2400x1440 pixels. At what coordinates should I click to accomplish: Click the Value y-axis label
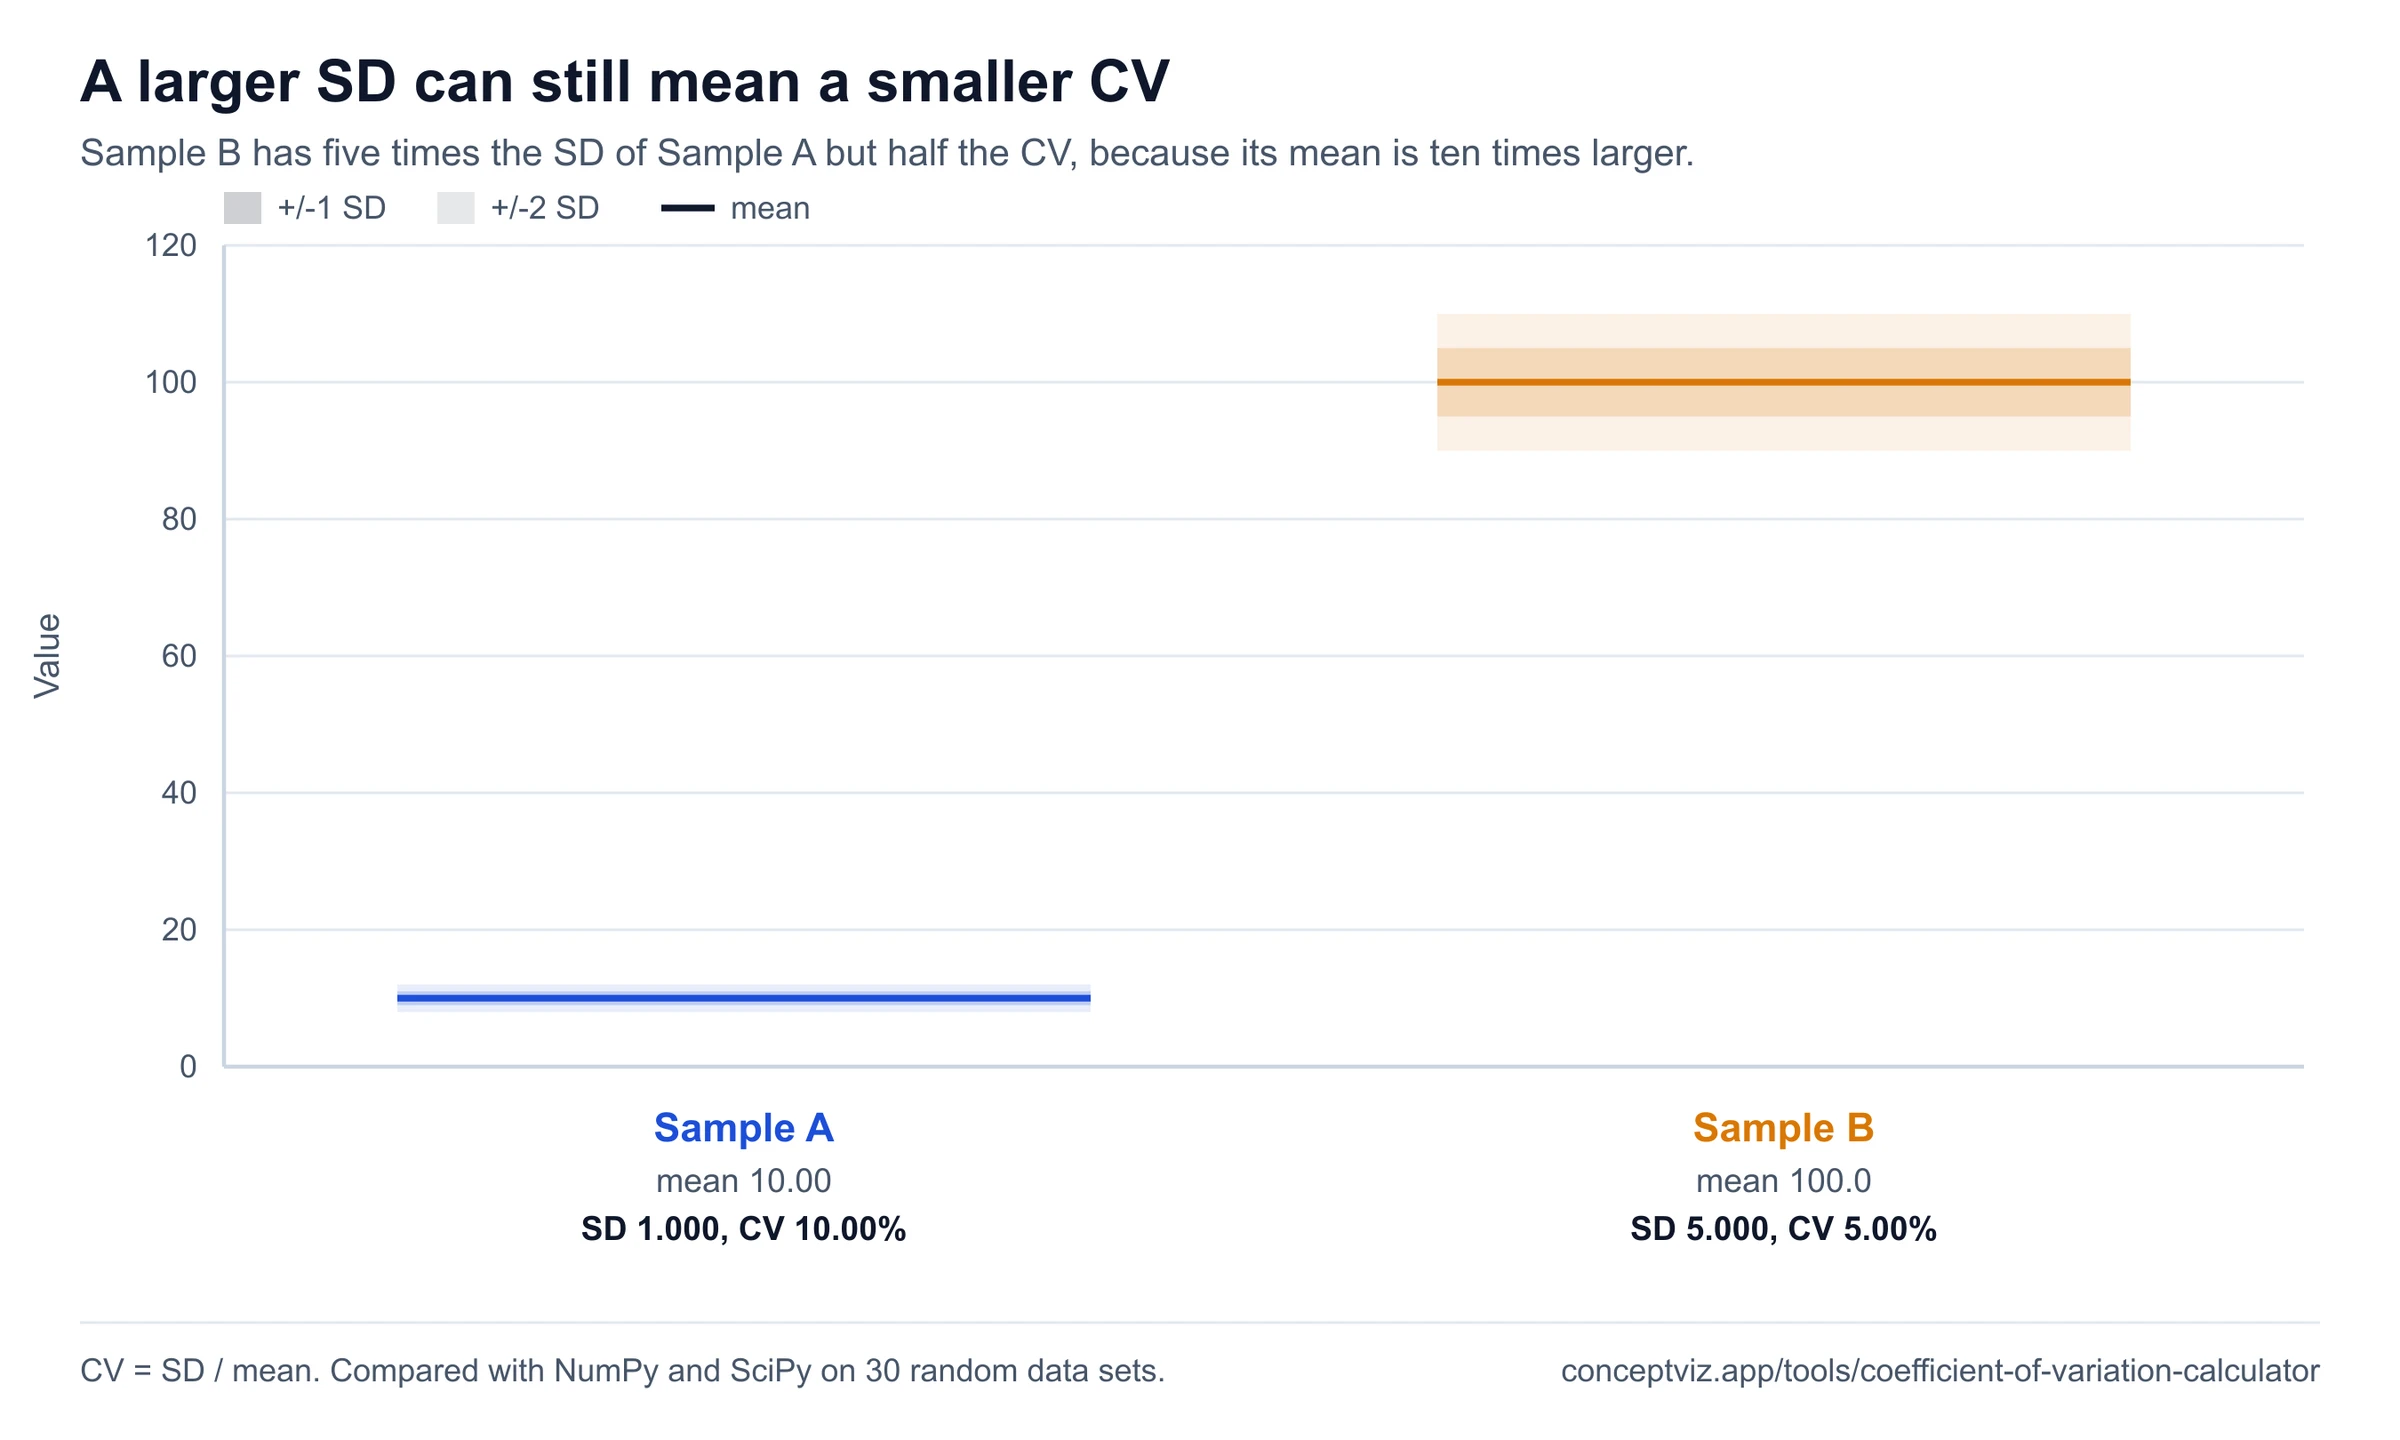(x=47, y=656)
